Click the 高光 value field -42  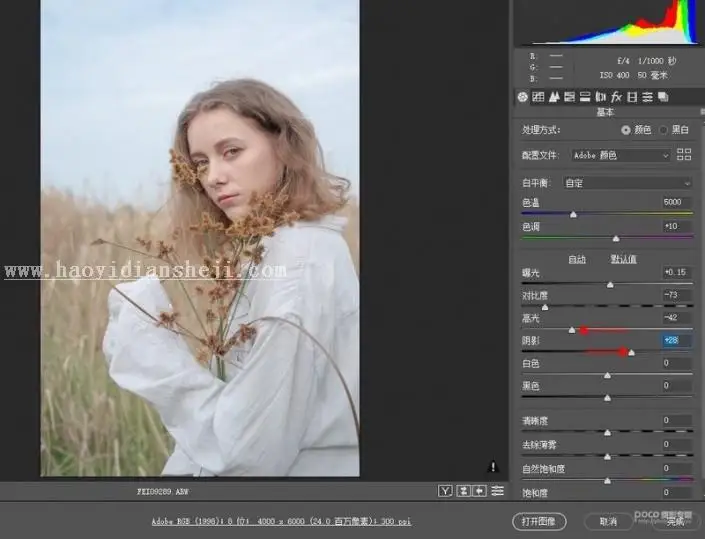click(676, 318)
